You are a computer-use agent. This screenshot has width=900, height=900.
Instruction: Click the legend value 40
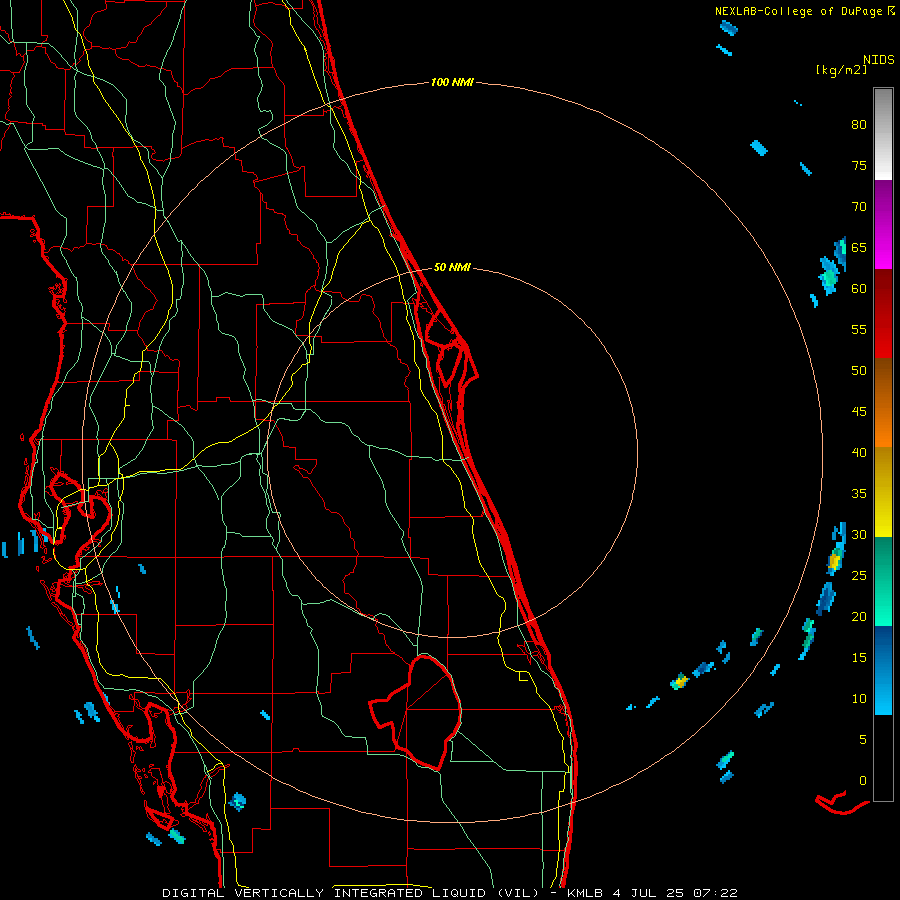[x=859, y=453]
